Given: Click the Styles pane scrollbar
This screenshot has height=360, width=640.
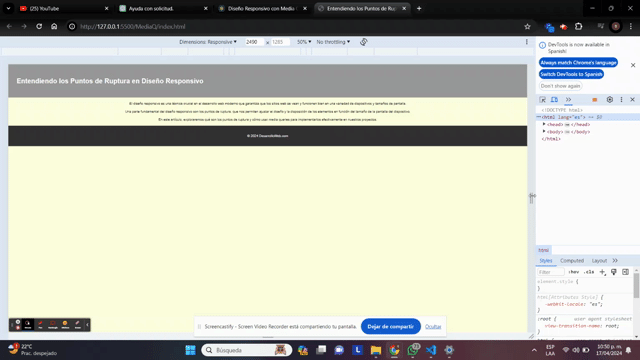Looking at the screenshot, I should tap(636, 286).
